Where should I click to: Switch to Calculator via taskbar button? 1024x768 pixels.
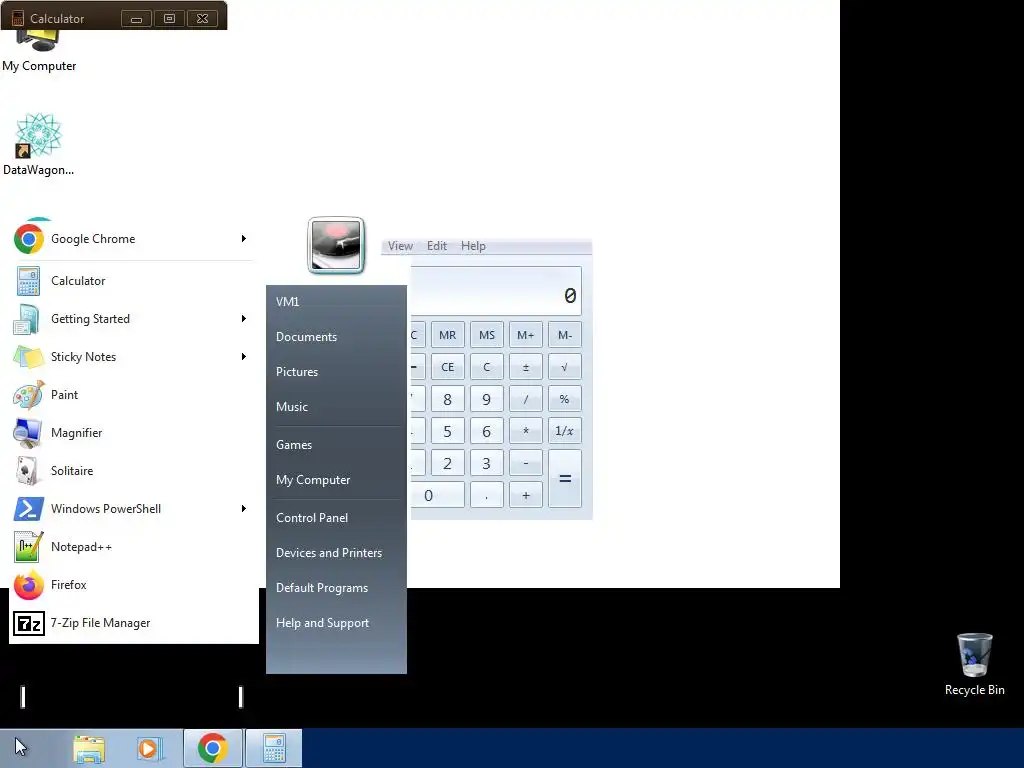pyautogui.click(x=274, y=748)
